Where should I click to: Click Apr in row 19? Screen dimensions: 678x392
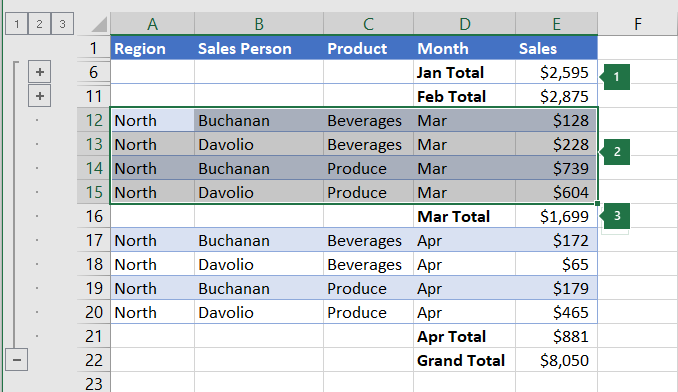pyautogui.click(x=464, y=288)
